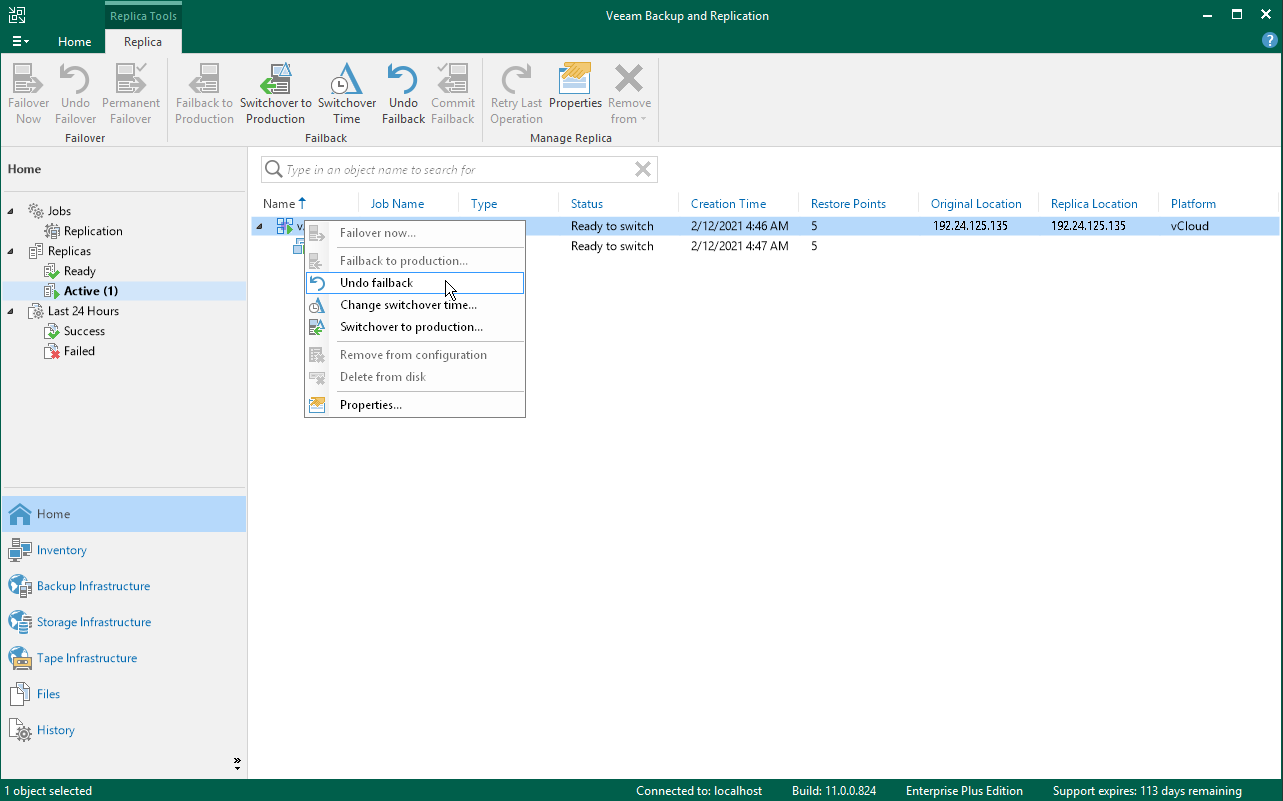This screenshot has width=1283, height=801.
Task: Collapse the Last 24 Hours tree node
Action: (x=12, y=311)
